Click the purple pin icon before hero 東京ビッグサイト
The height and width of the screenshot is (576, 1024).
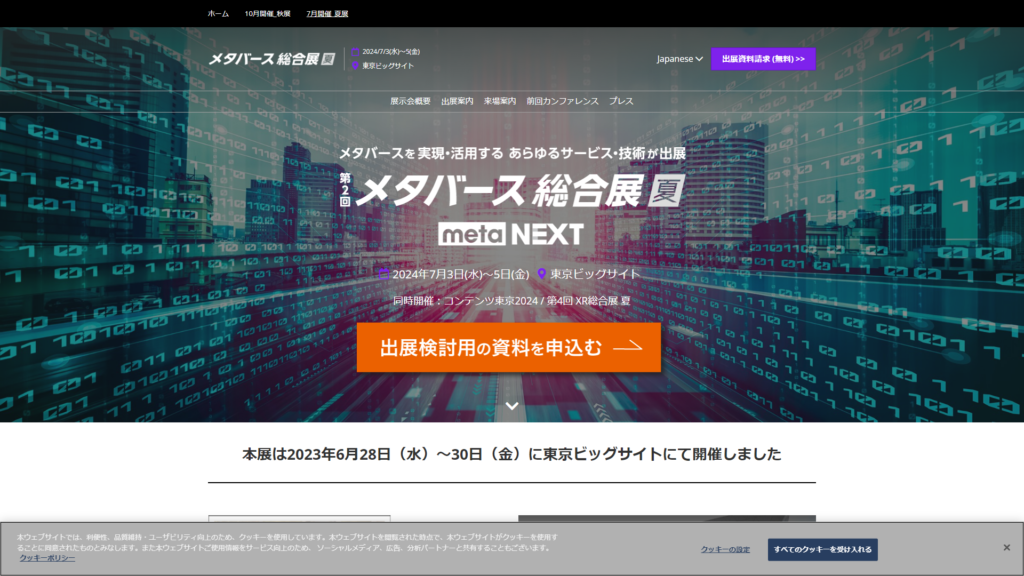click(541, 274)
